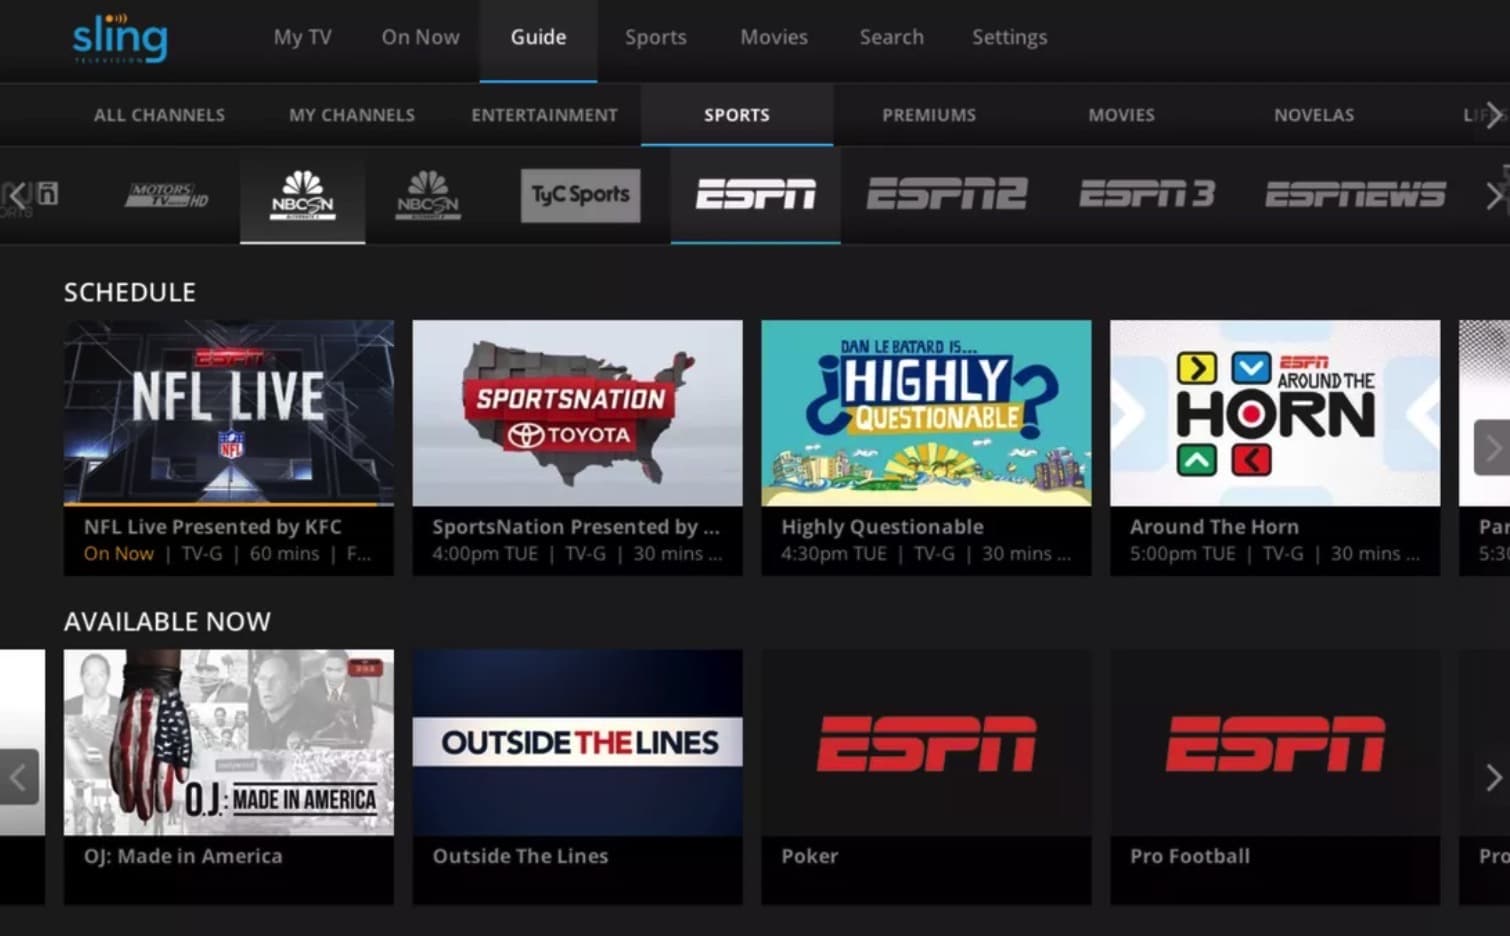
Task: Click 'NFL Live Presented by KFC' title
Action: click(213, 527)
